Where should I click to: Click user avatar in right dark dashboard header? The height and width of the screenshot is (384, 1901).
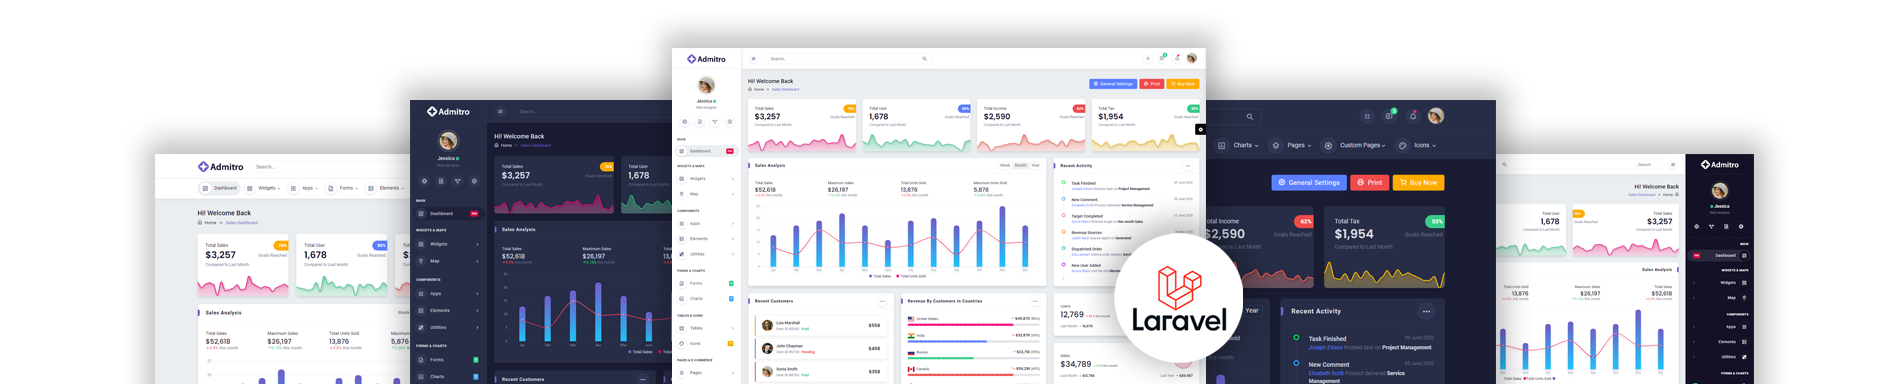tap(1436, 116)
